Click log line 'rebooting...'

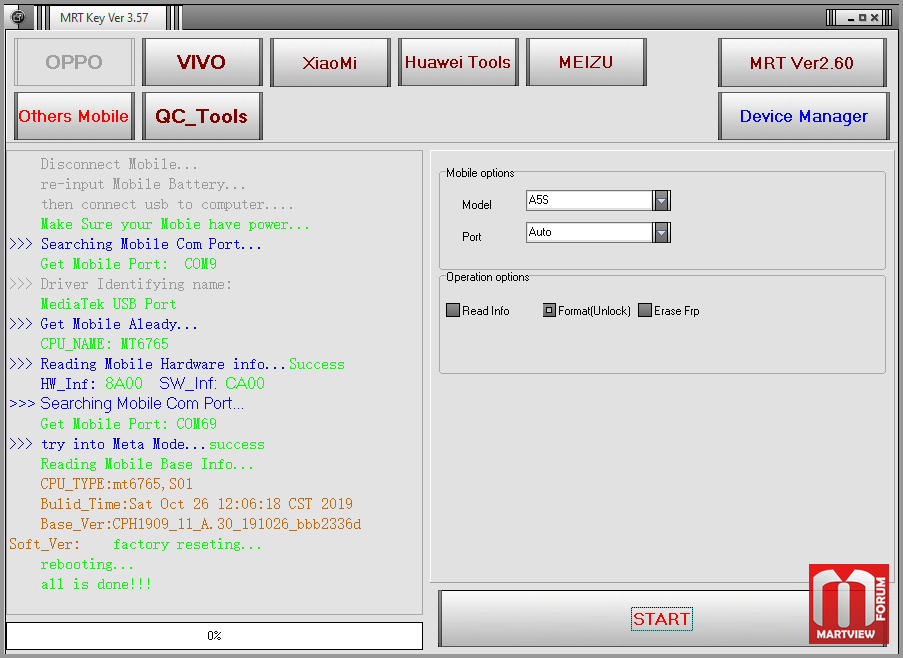click(87, 564)
